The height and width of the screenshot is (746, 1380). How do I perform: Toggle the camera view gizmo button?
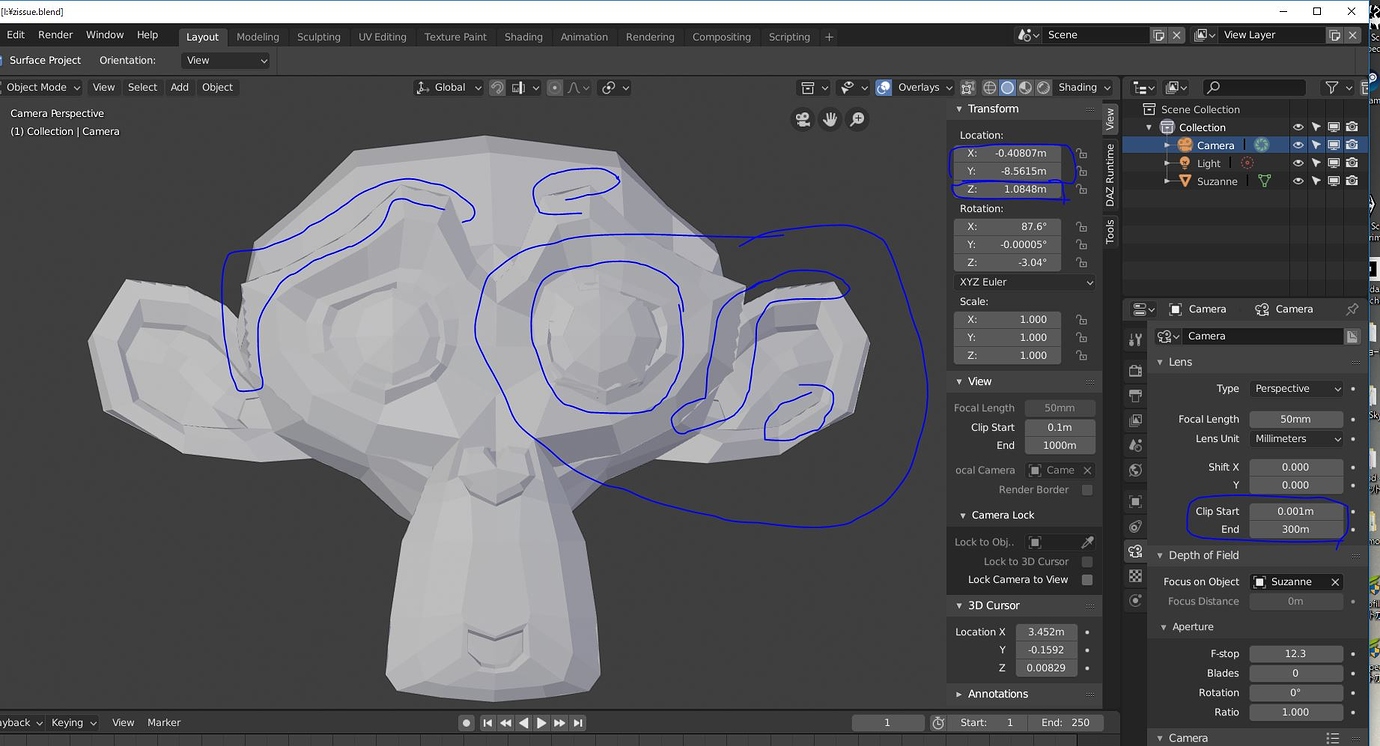pyautogui.click(x=802, y=120)
